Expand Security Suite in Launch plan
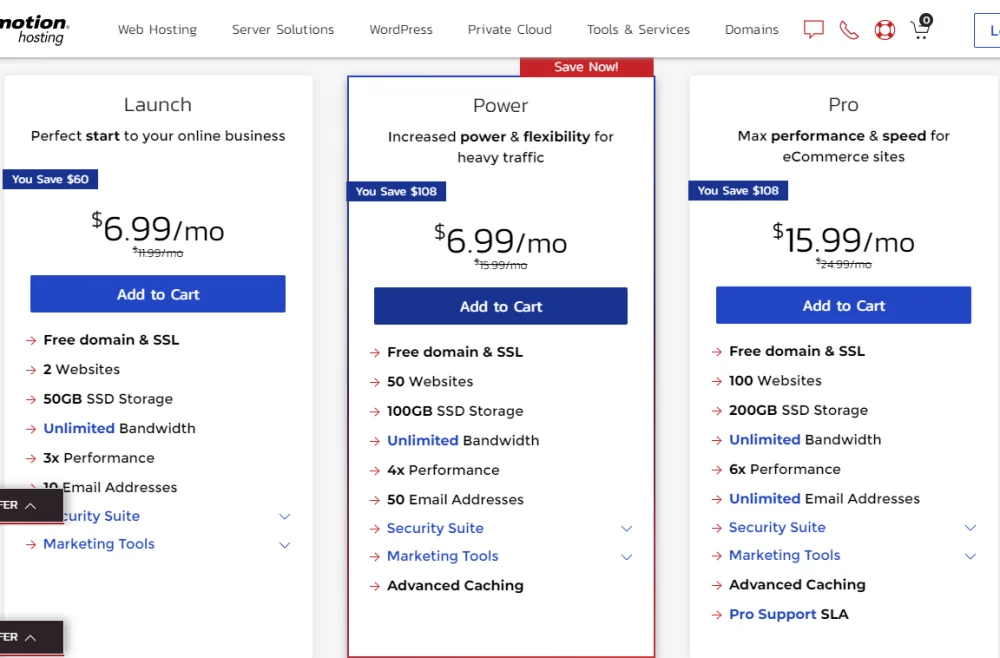The image size is (1000, 658). click(284, 517)
